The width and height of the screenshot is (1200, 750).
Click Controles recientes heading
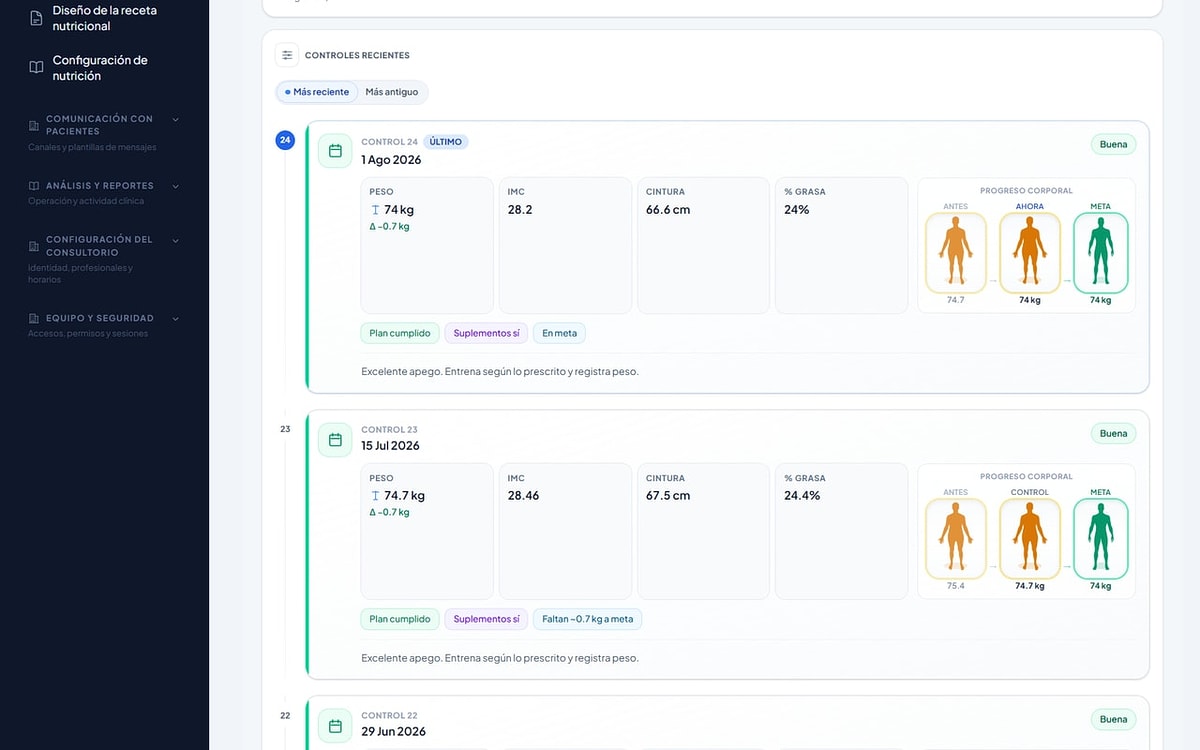click(x=357, y=56)
